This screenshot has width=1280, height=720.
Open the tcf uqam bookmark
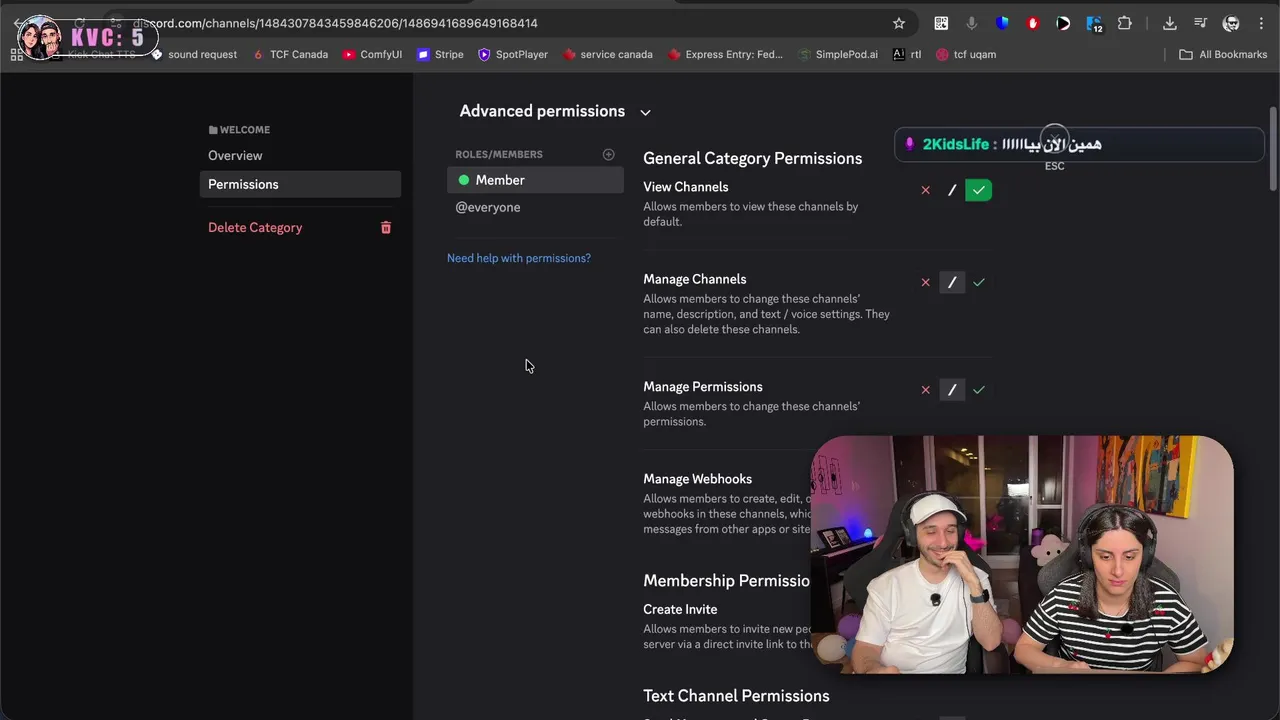966,54
